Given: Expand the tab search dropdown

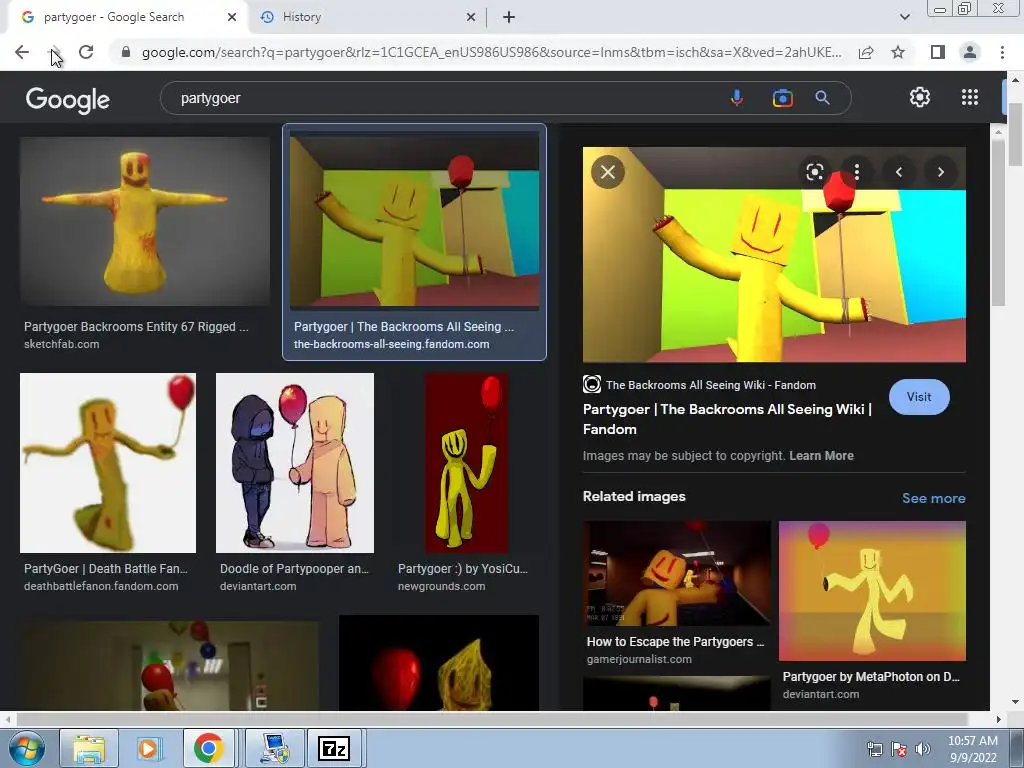Looking at the screenshot, I should (x=904, y=18).
